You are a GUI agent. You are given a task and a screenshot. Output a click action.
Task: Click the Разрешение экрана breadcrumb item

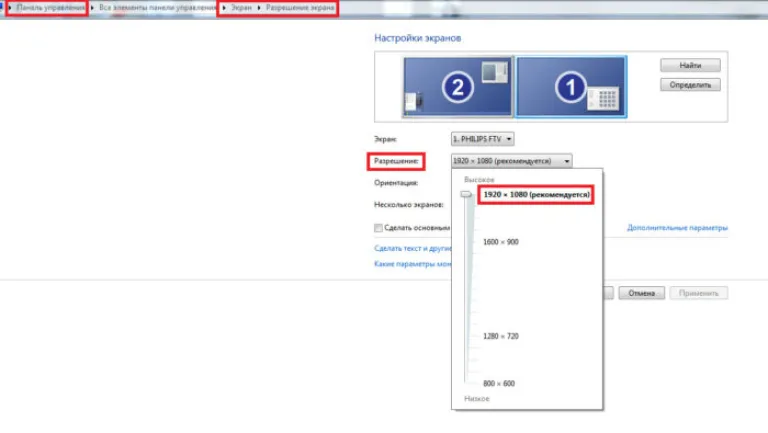coord(300,8)
